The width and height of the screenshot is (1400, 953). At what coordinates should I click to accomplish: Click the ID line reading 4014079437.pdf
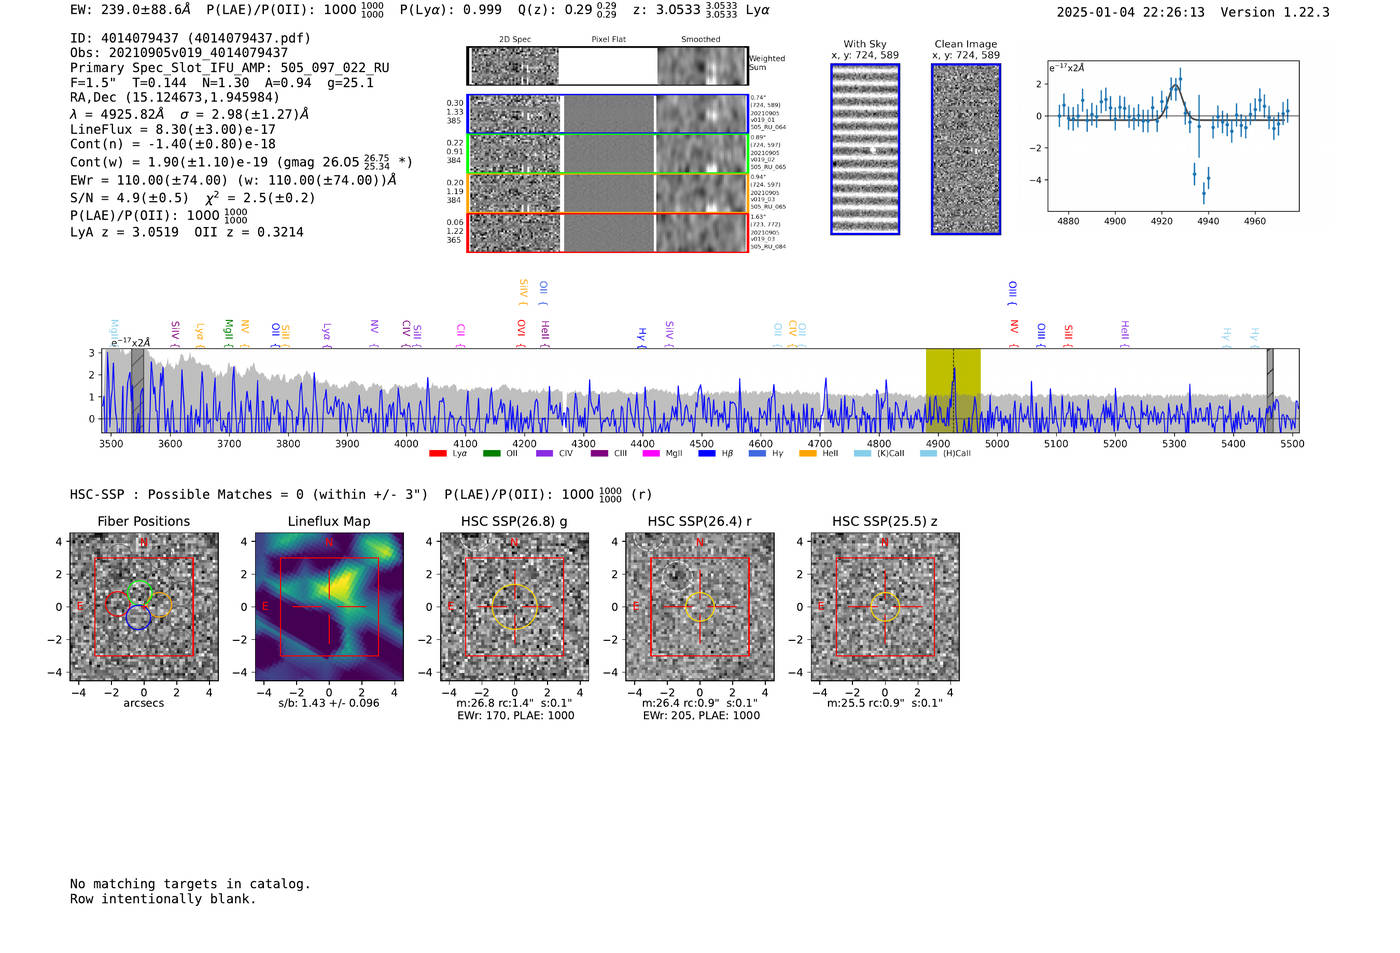(190, 38)
